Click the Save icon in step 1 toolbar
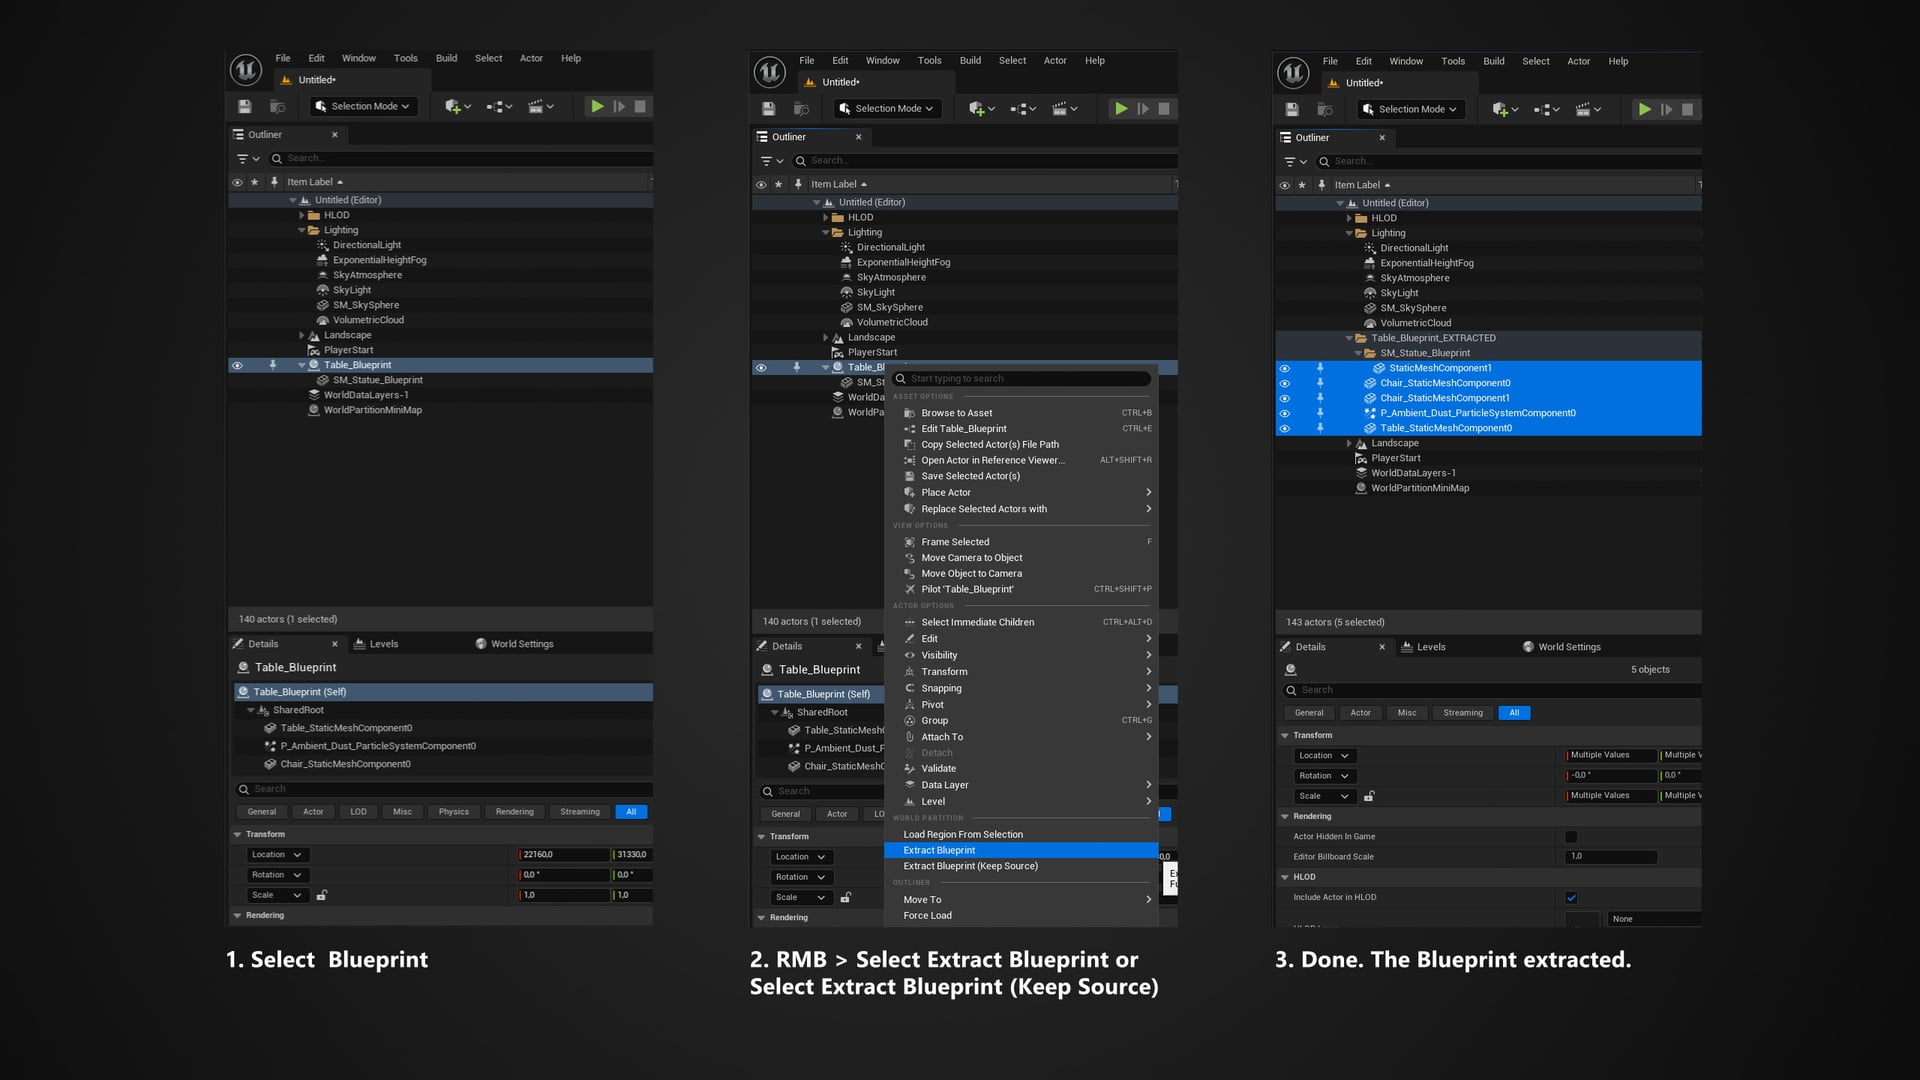Viewport: 1920px width, 1080px height. (x=244, y=106)
